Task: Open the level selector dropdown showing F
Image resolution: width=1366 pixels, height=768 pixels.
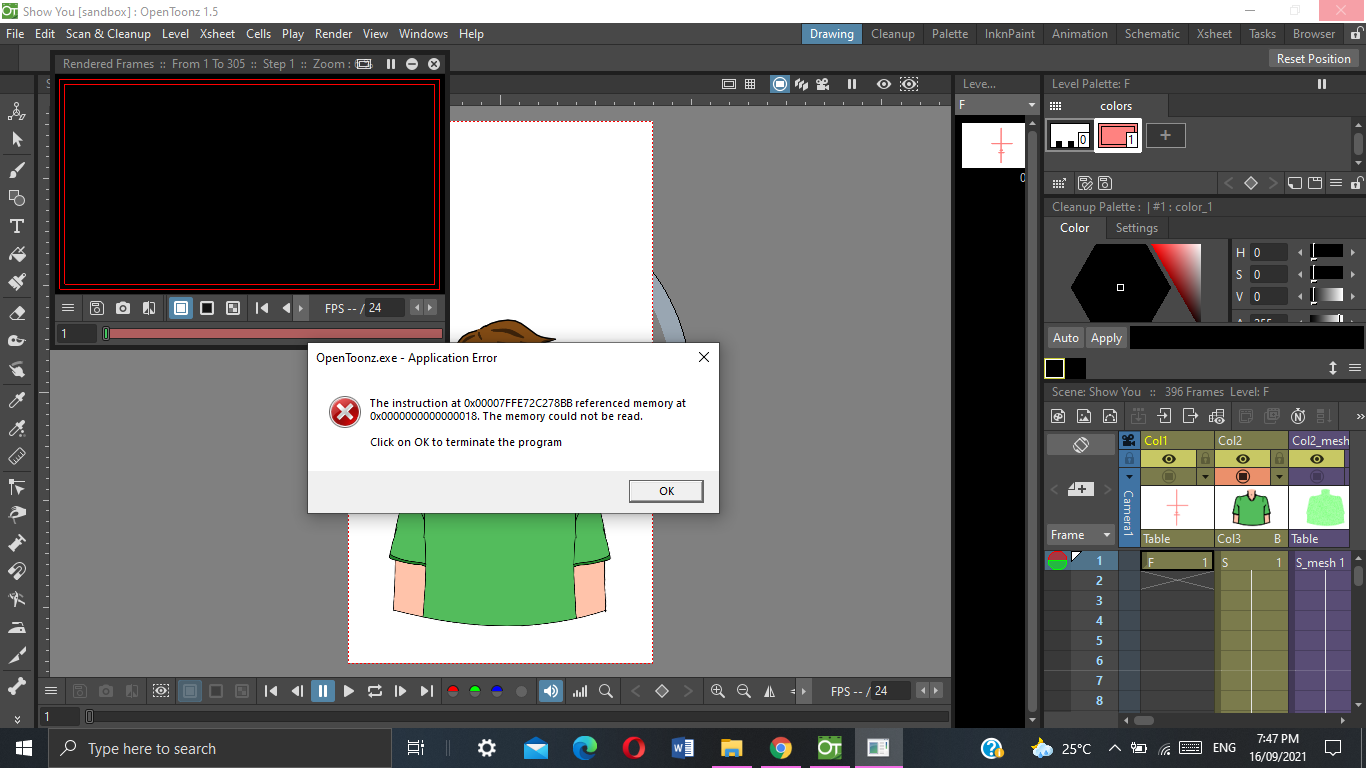Action: (998, 103)
